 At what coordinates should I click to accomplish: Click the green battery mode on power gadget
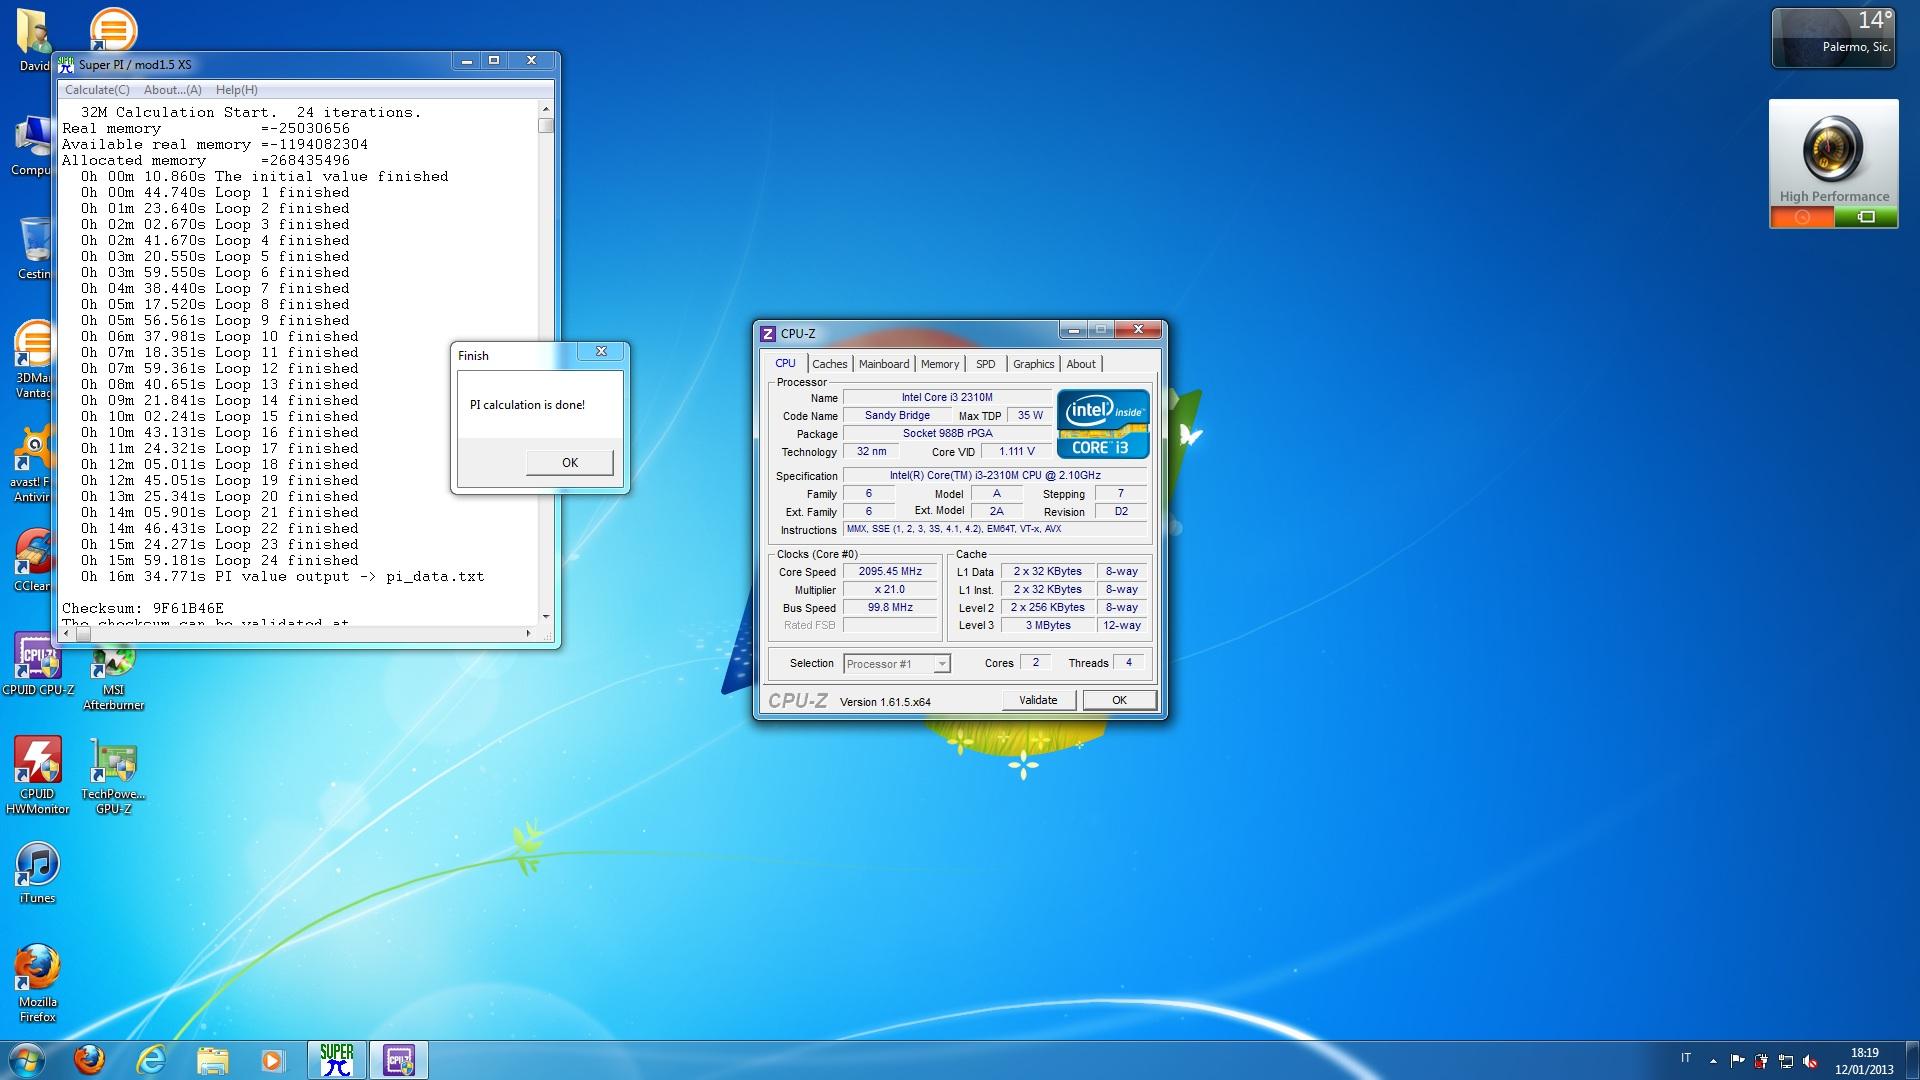click(1866, 217)
